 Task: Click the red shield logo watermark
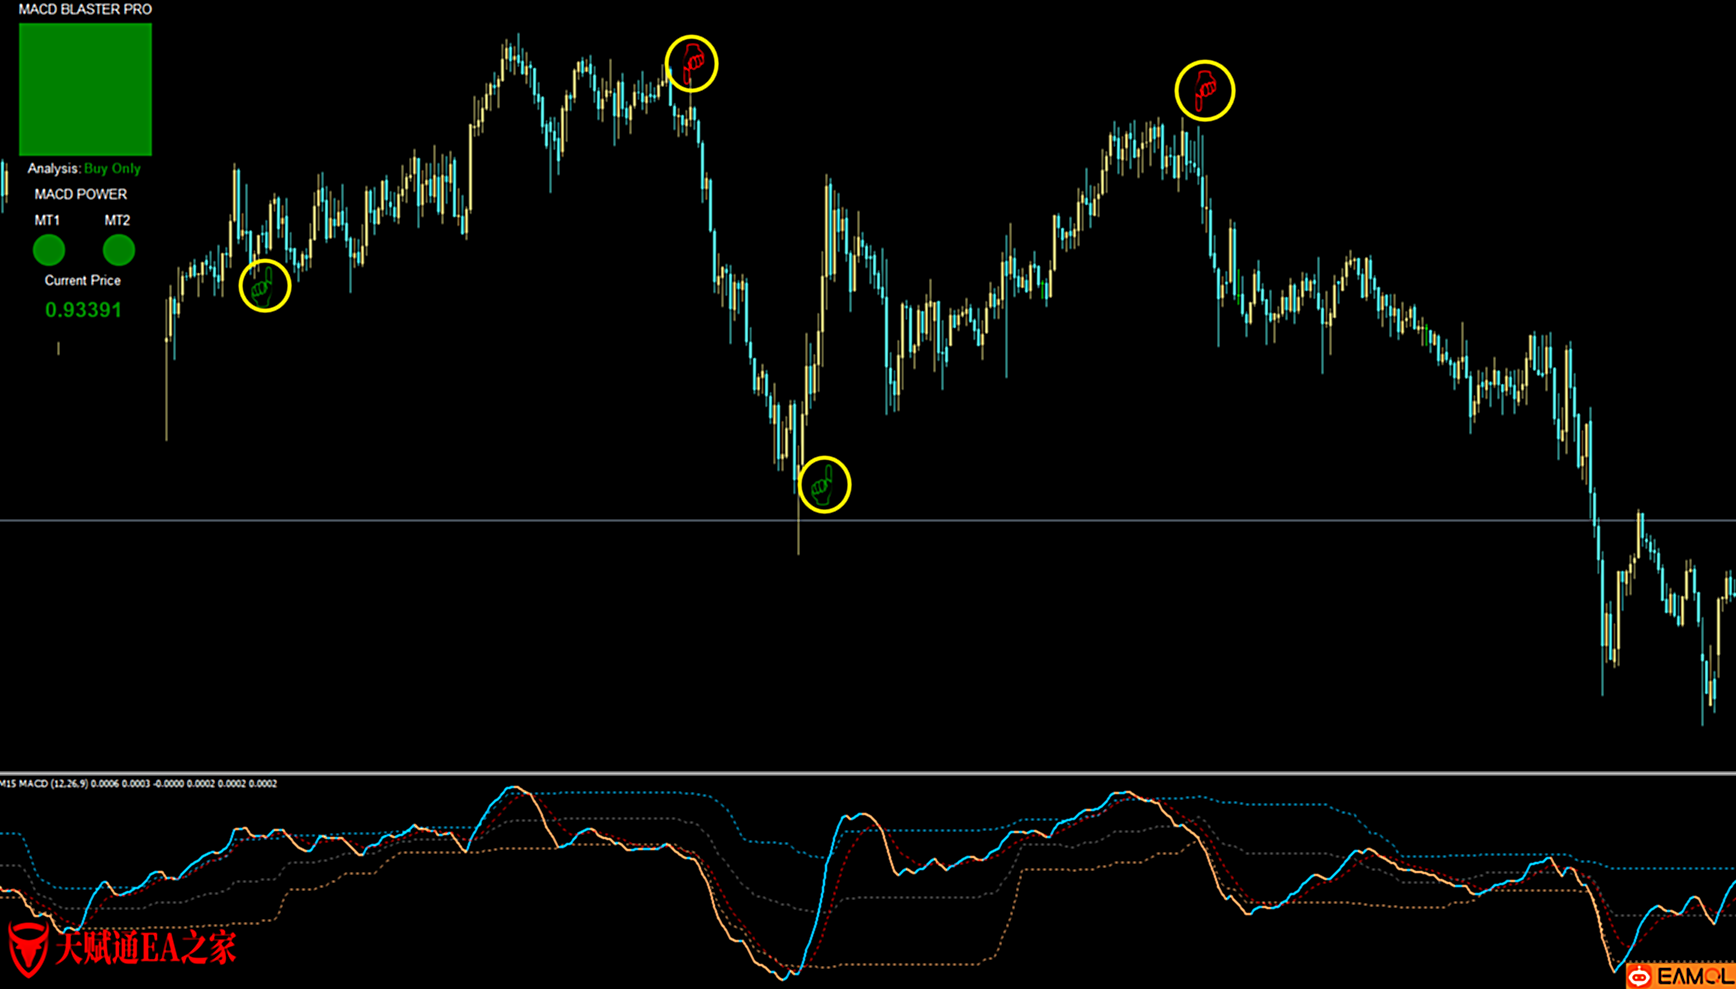coord(28,948)
